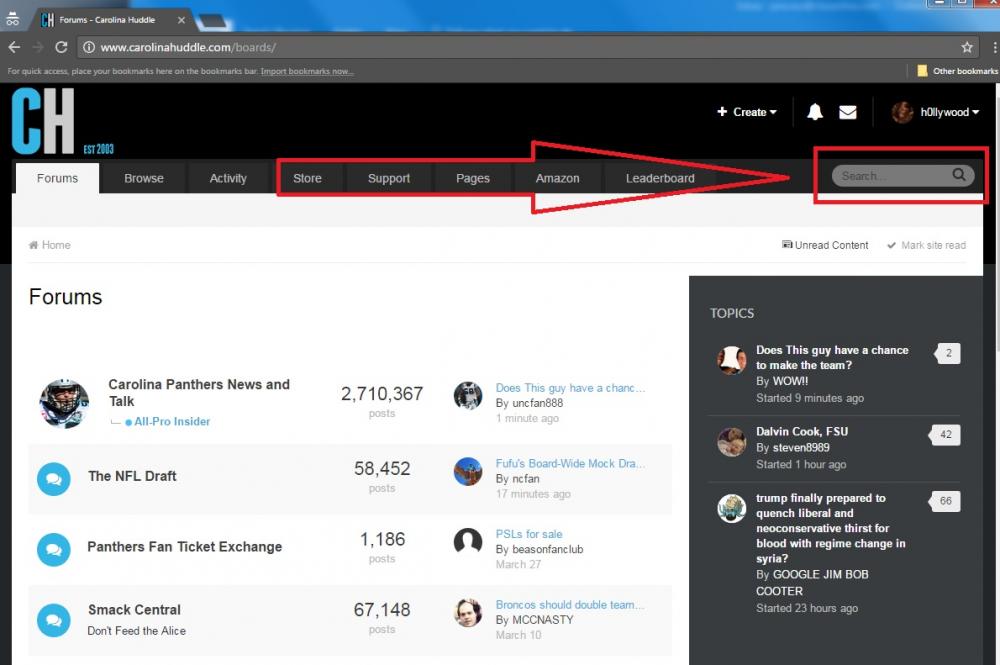This screenshot has height=665, width=1000.
Task: Open the Leaderboard tab
Action: 660,179
